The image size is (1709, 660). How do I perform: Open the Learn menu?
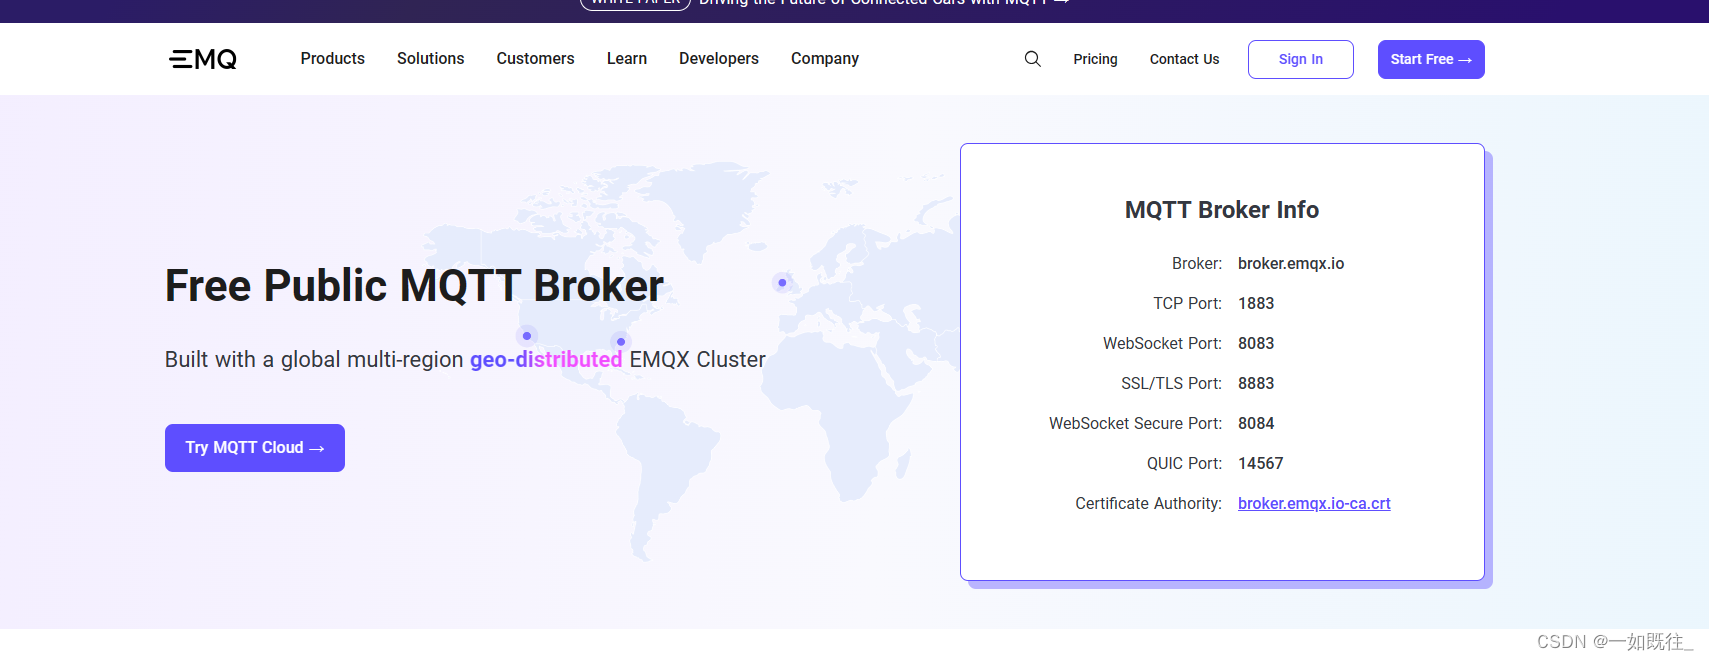pyautogui.click(x=627, y=59)
